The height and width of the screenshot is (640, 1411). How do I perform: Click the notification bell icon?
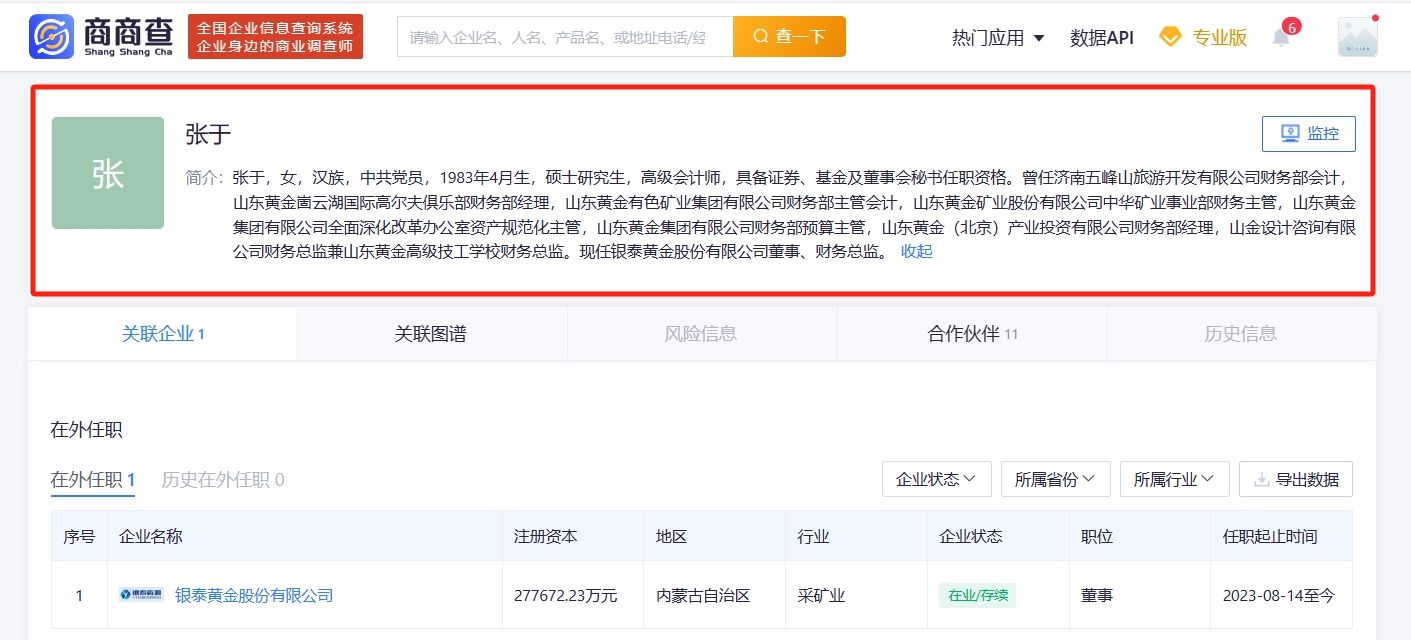click(x=1281, y=38)
